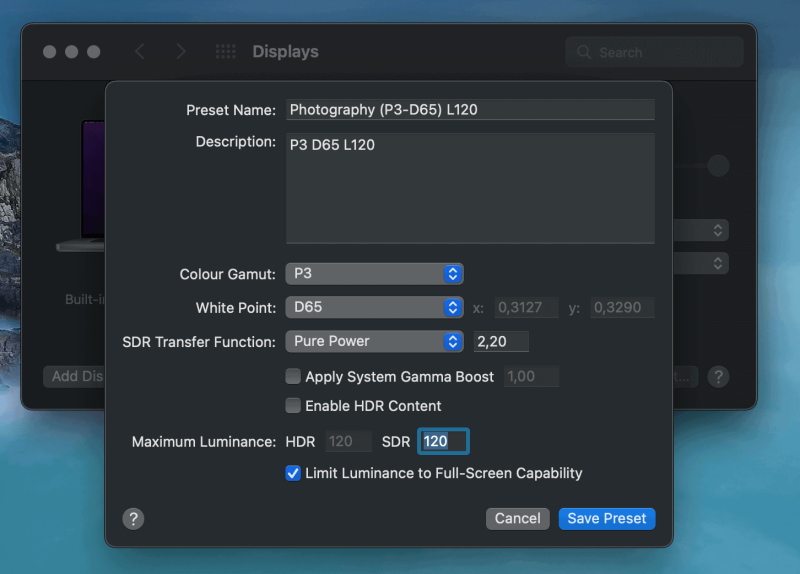
Task: Click the help question mark in dialog
Action: 134,518
